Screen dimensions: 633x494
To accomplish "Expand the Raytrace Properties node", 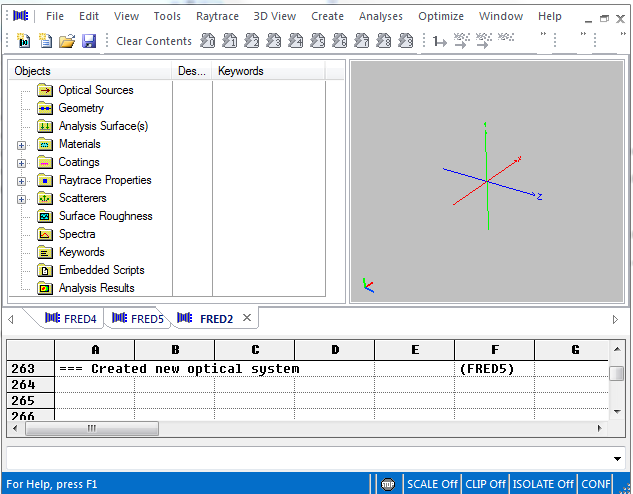I will coord(22,180).
